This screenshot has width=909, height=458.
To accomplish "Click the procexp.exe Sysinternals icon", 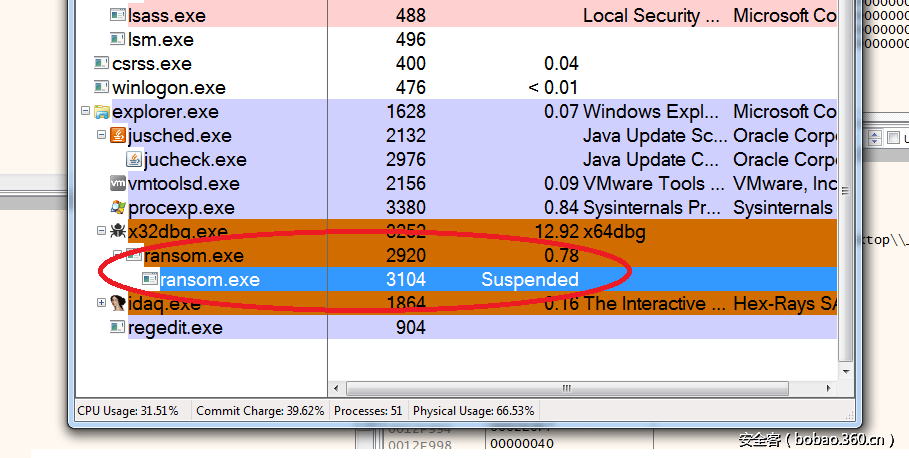I will 117,208.
